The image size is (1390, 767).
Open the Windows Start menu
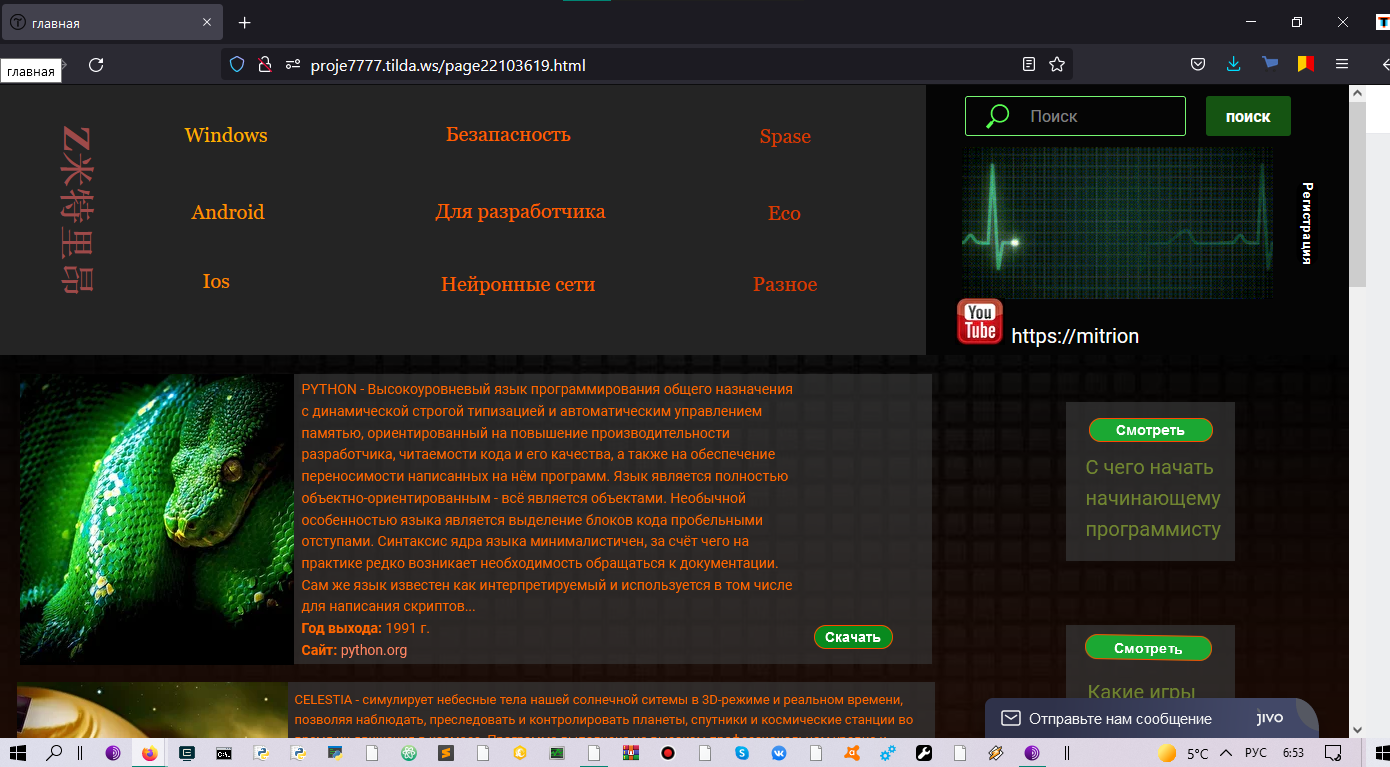17,753
